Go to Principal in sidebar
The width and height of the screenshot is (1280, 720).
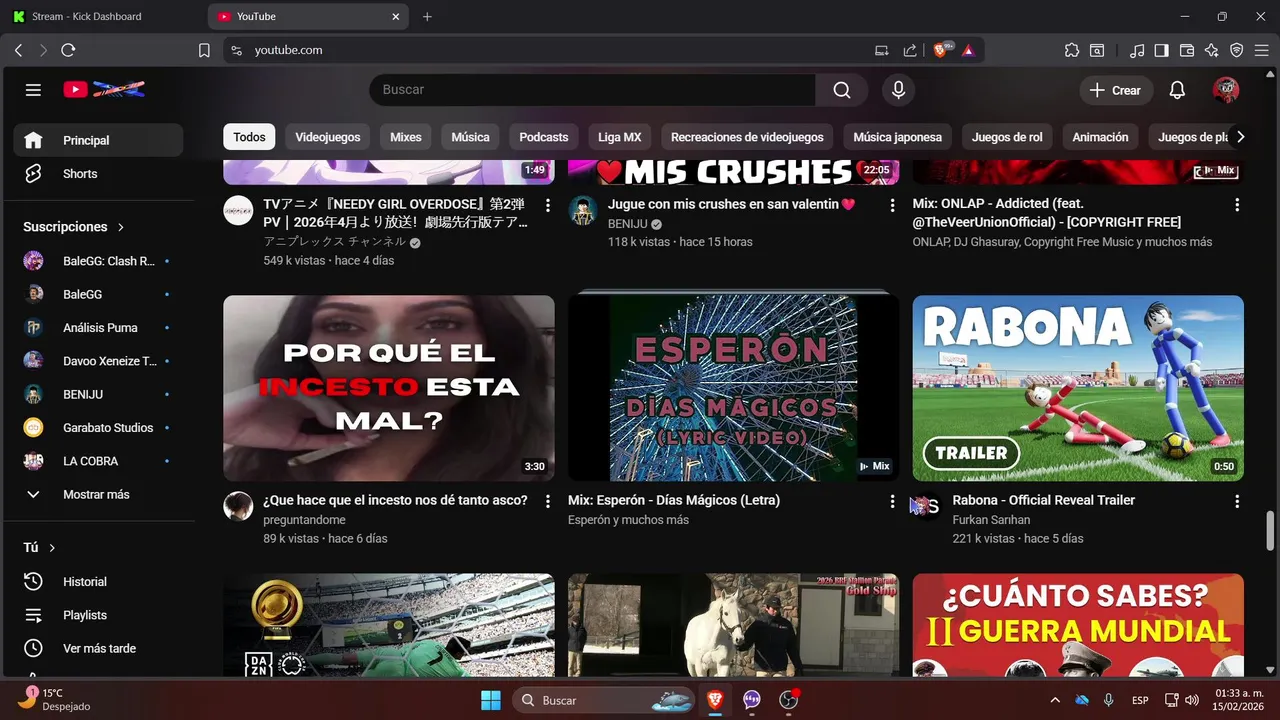coord(98,140)
